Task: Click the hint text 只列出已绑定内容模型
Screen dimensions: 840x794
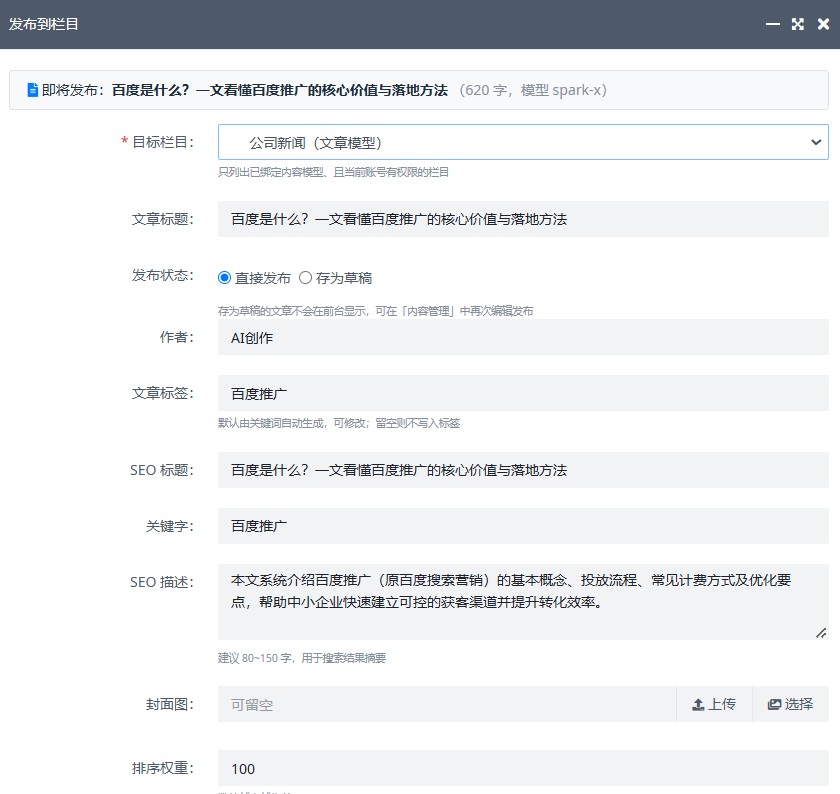Action: 333,172
